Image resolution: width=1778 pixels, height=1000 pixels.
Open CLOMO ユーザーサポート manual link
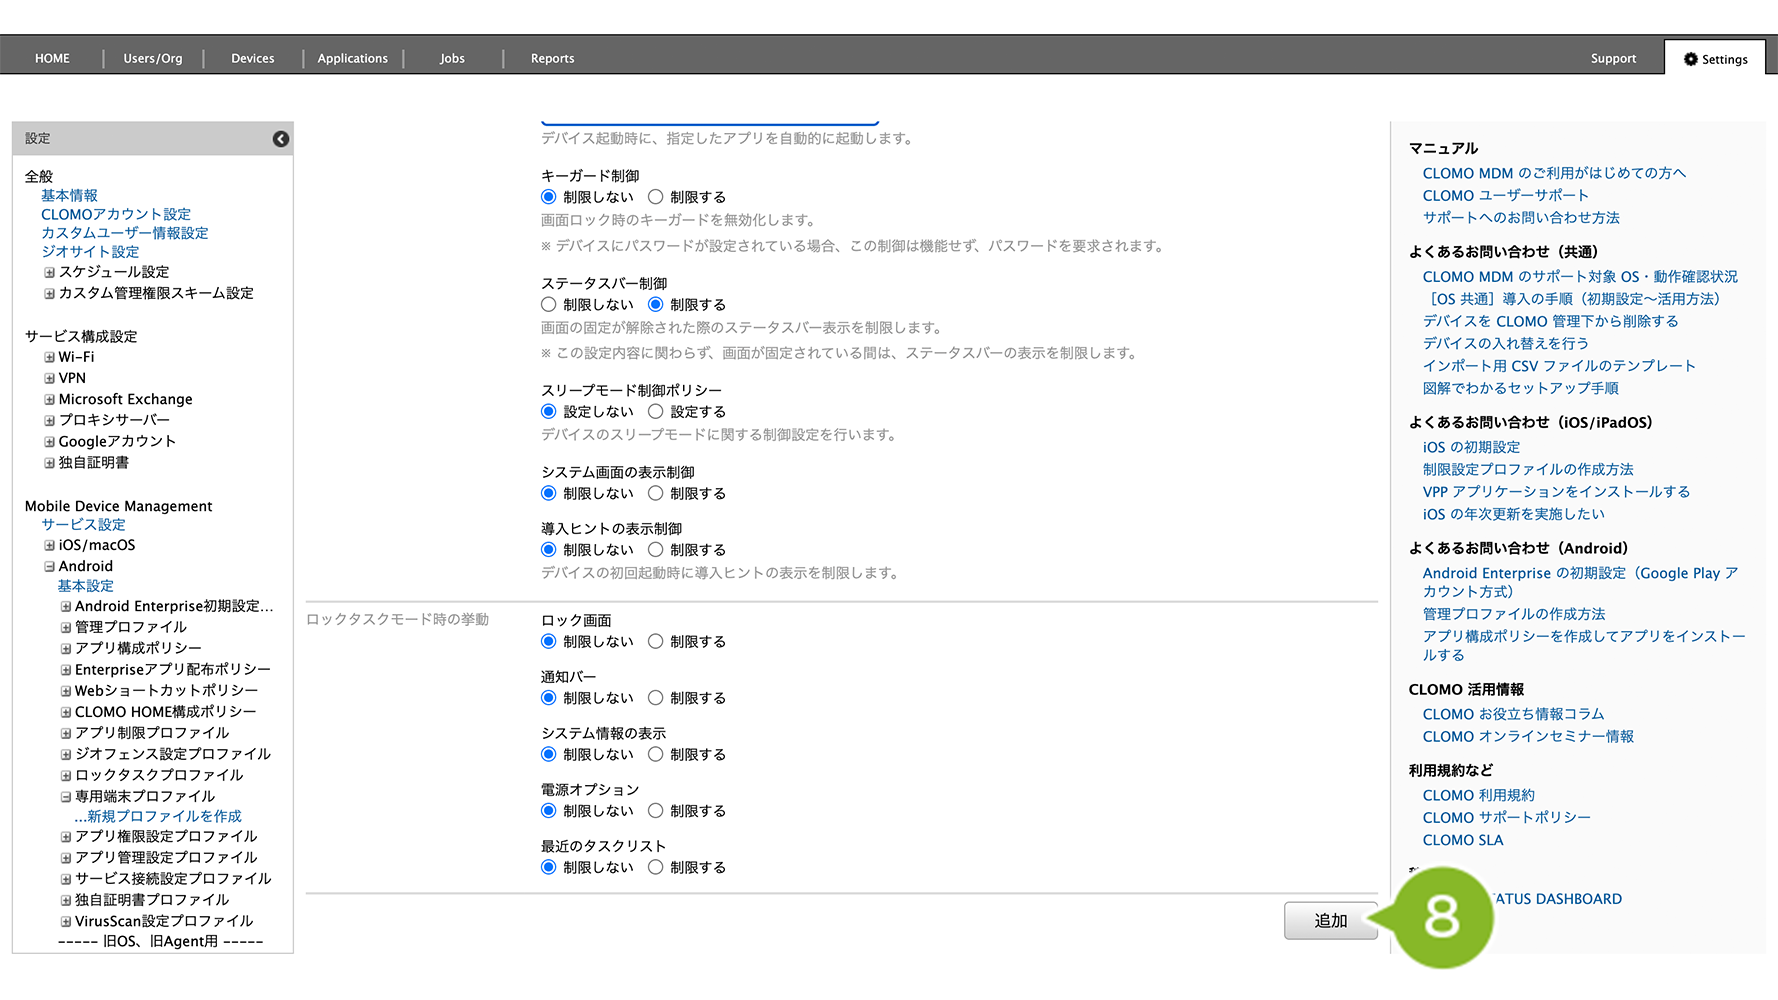[x=1505, y=195]
